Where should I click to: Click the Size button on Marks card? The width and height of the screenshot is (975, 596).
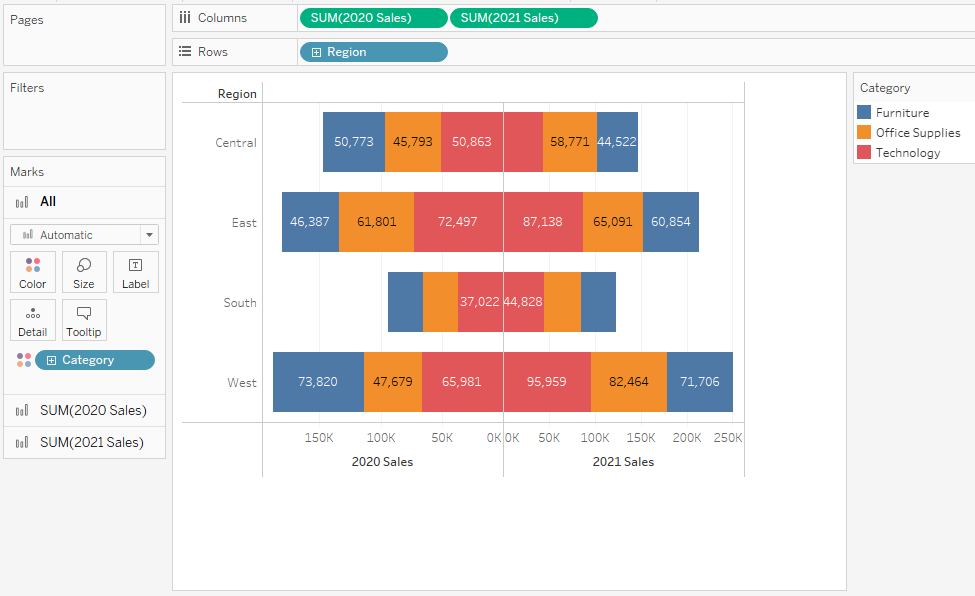84,271
